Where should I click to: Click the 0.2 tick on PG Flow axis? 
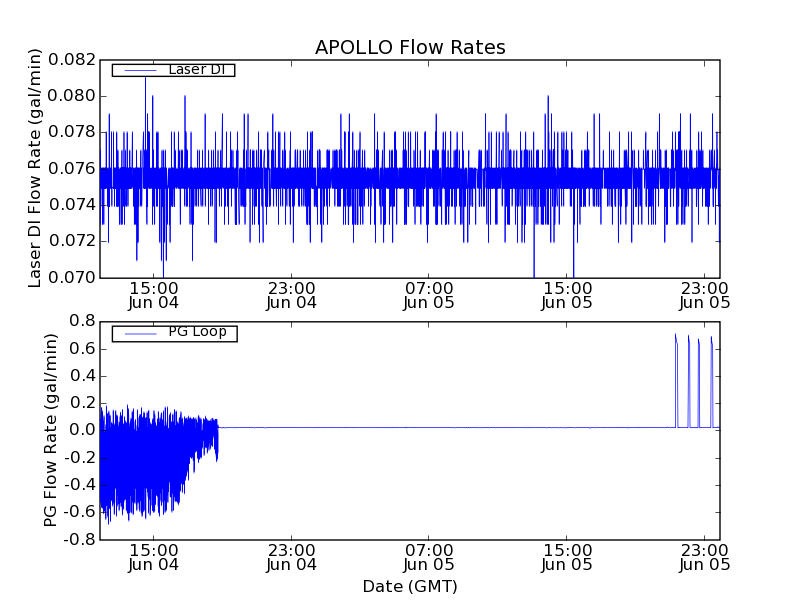point(83,403)
